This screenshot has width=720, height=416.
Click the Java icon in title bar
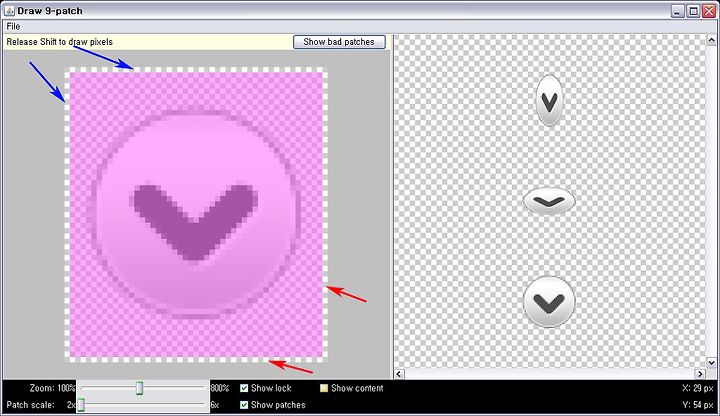click(9, 11)
